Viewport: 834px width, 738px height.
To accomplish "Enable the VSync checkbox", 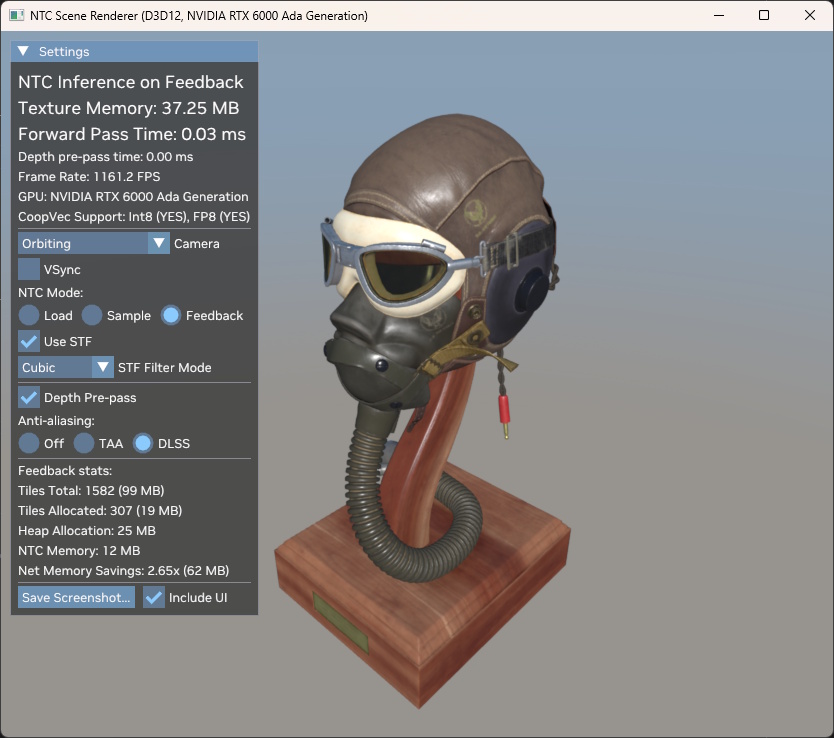I will (28, 269).
